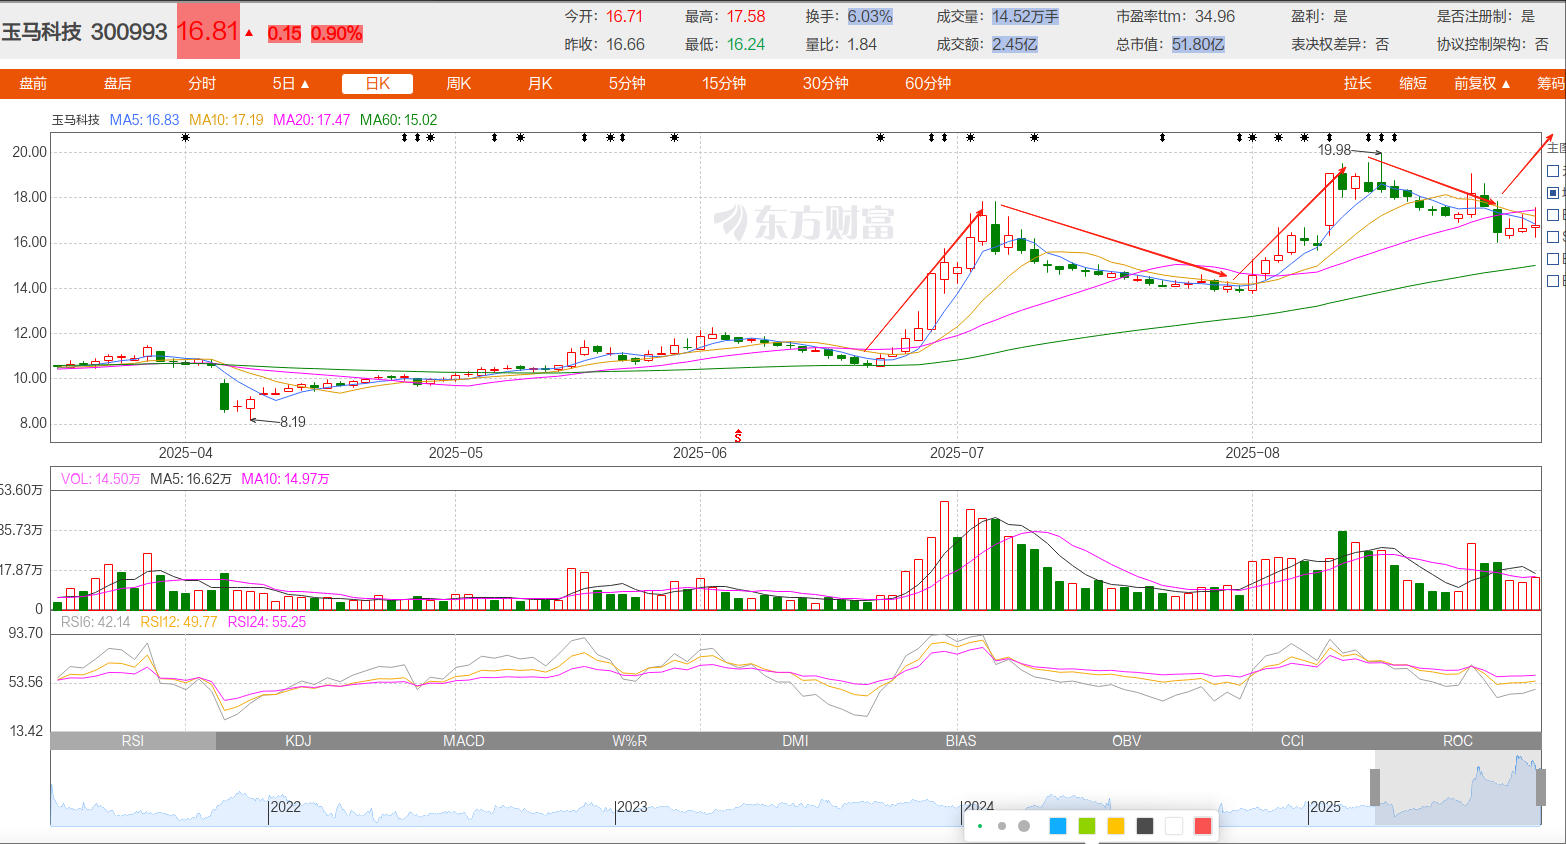The width and height of the screenshot is (1566, 844).
Task: Select the OBV indicator tab
Action: click(1126, 741)
